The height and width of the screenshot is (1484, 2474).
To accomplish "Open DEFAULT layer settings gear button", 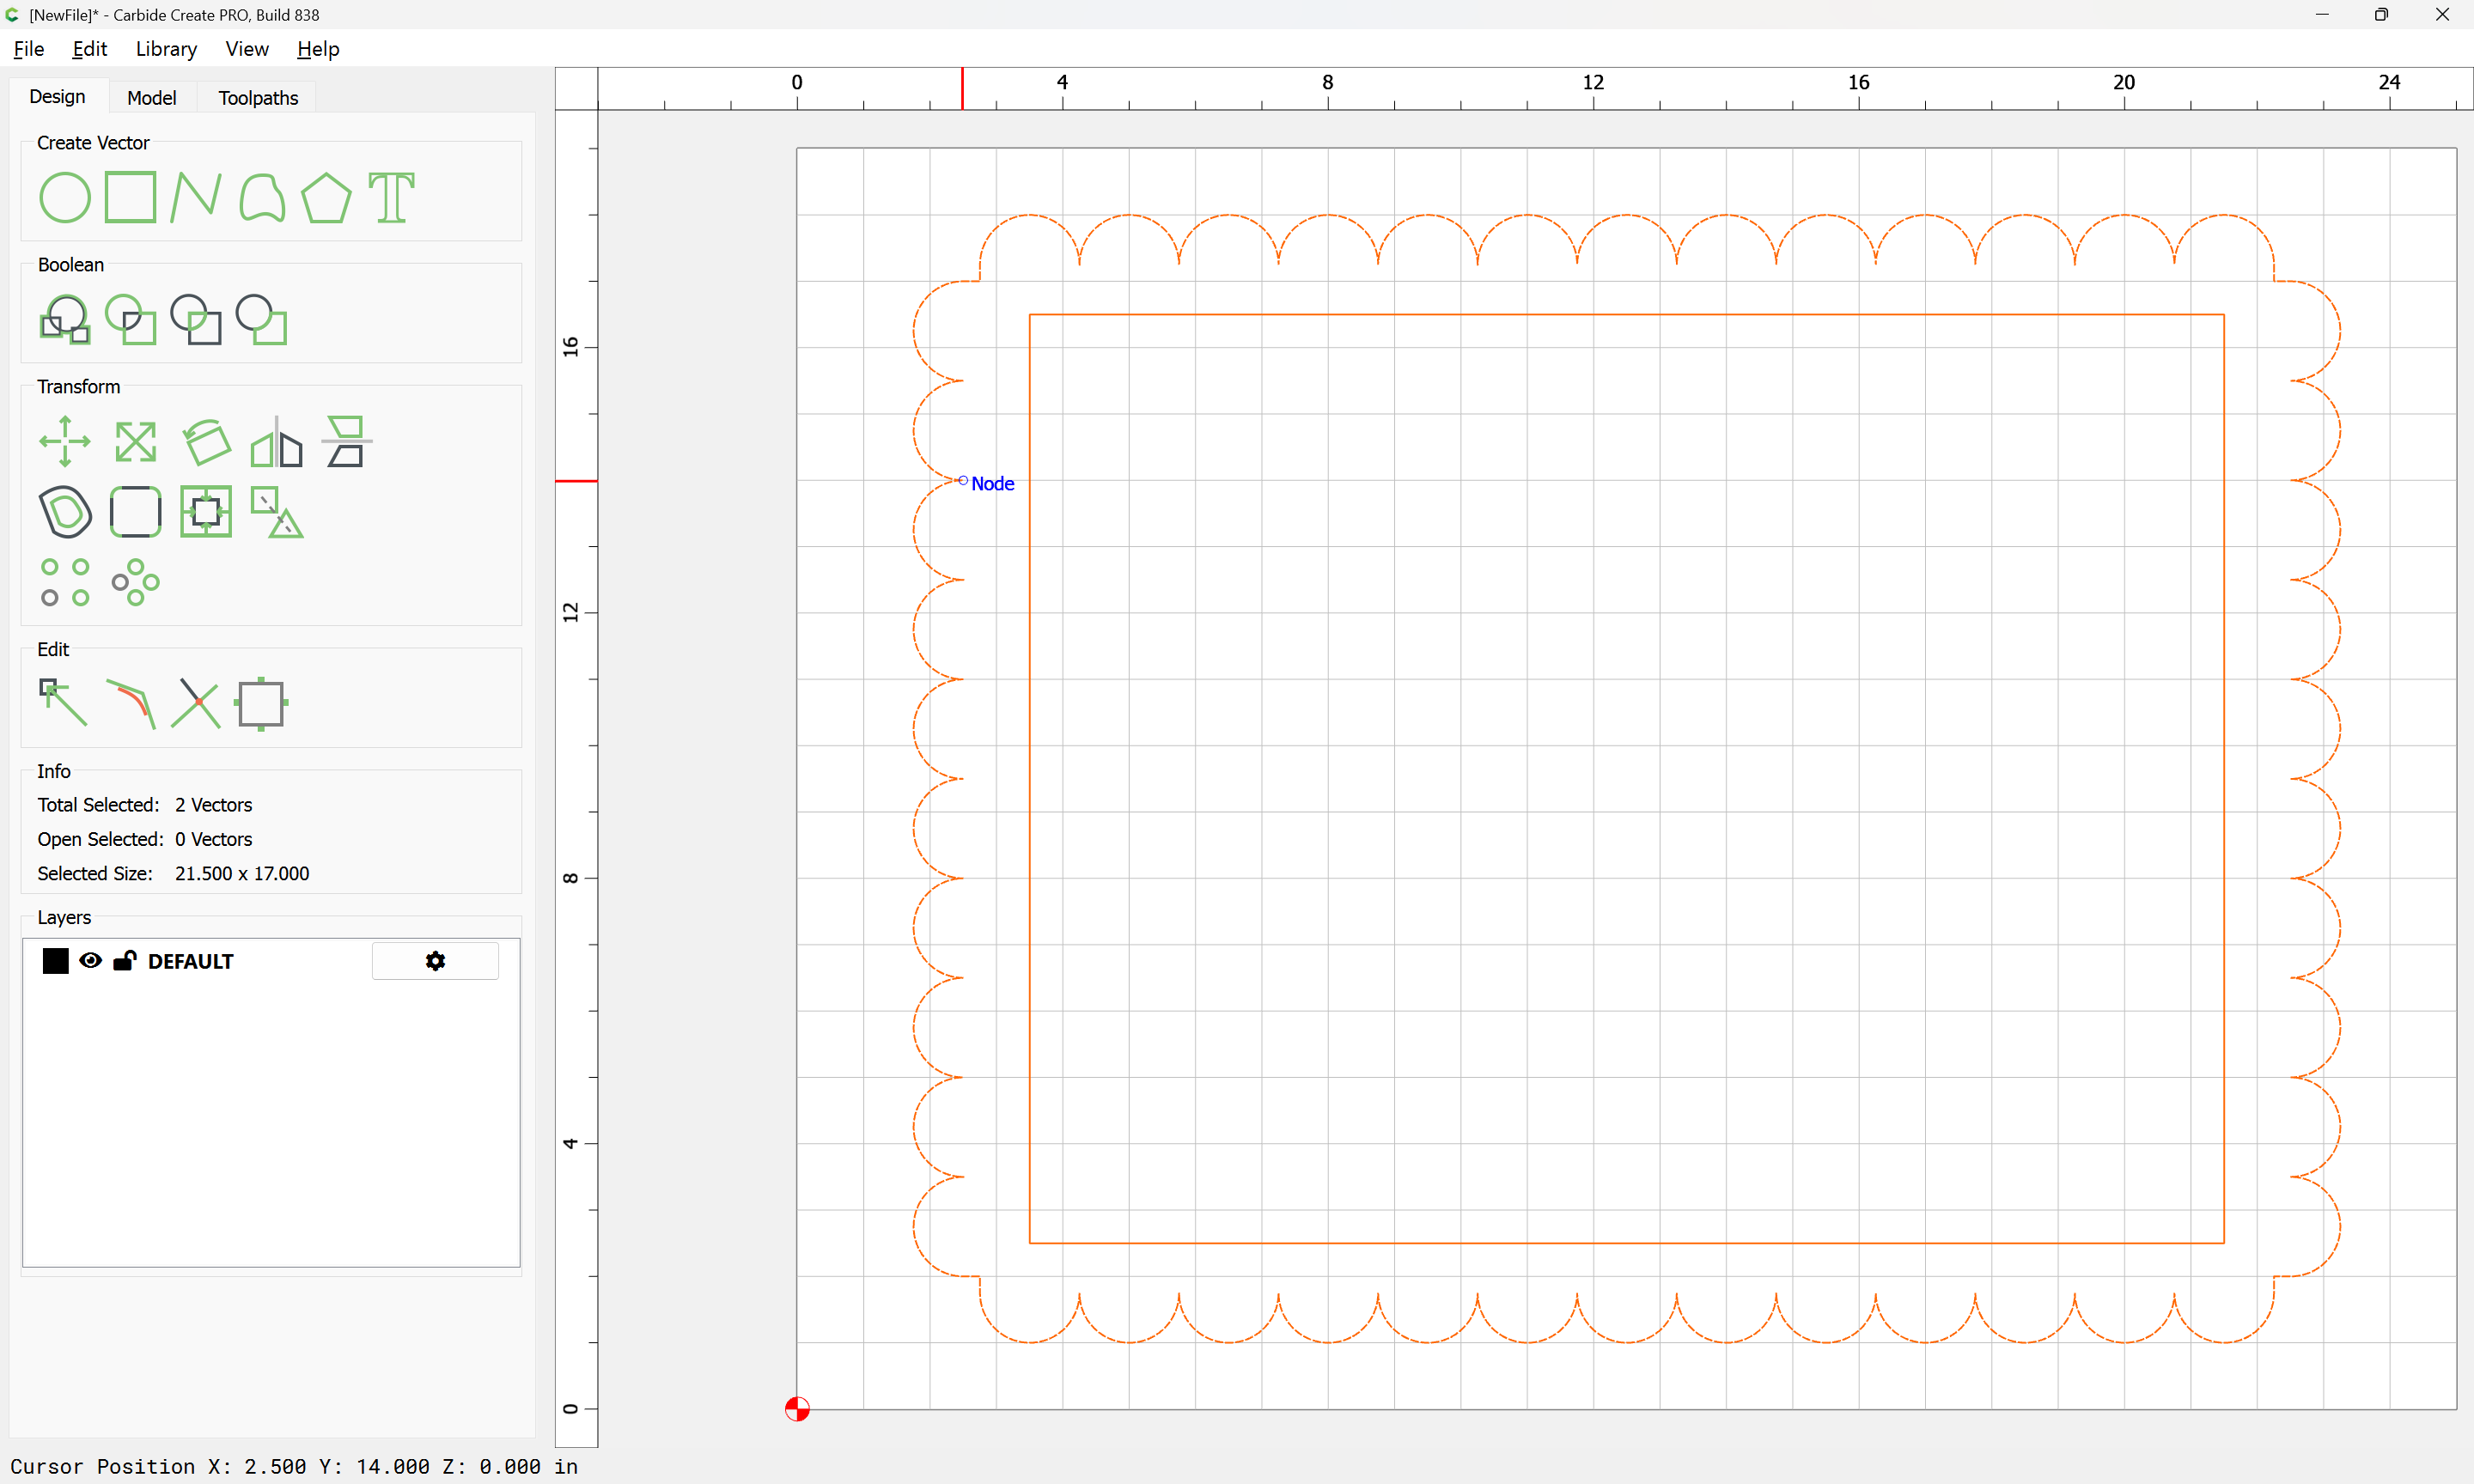I will (435, 961).
